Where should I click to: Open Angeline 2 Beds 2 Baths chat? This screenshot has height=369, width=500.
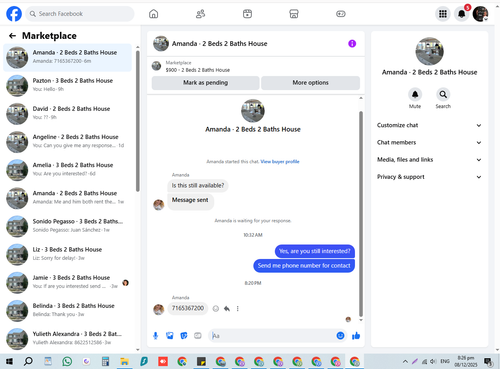[68, 141]
